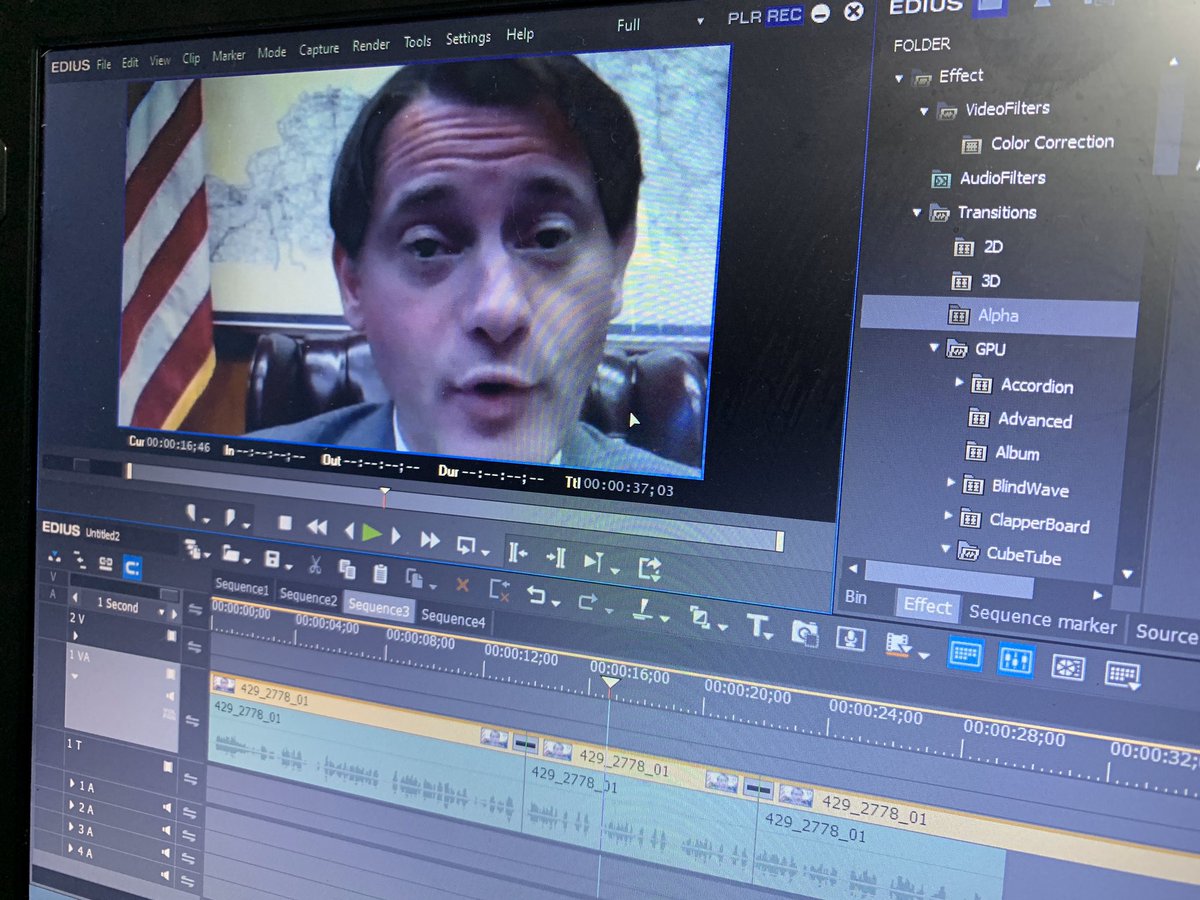Collapse the GPU folder

[x=934, y=348]
